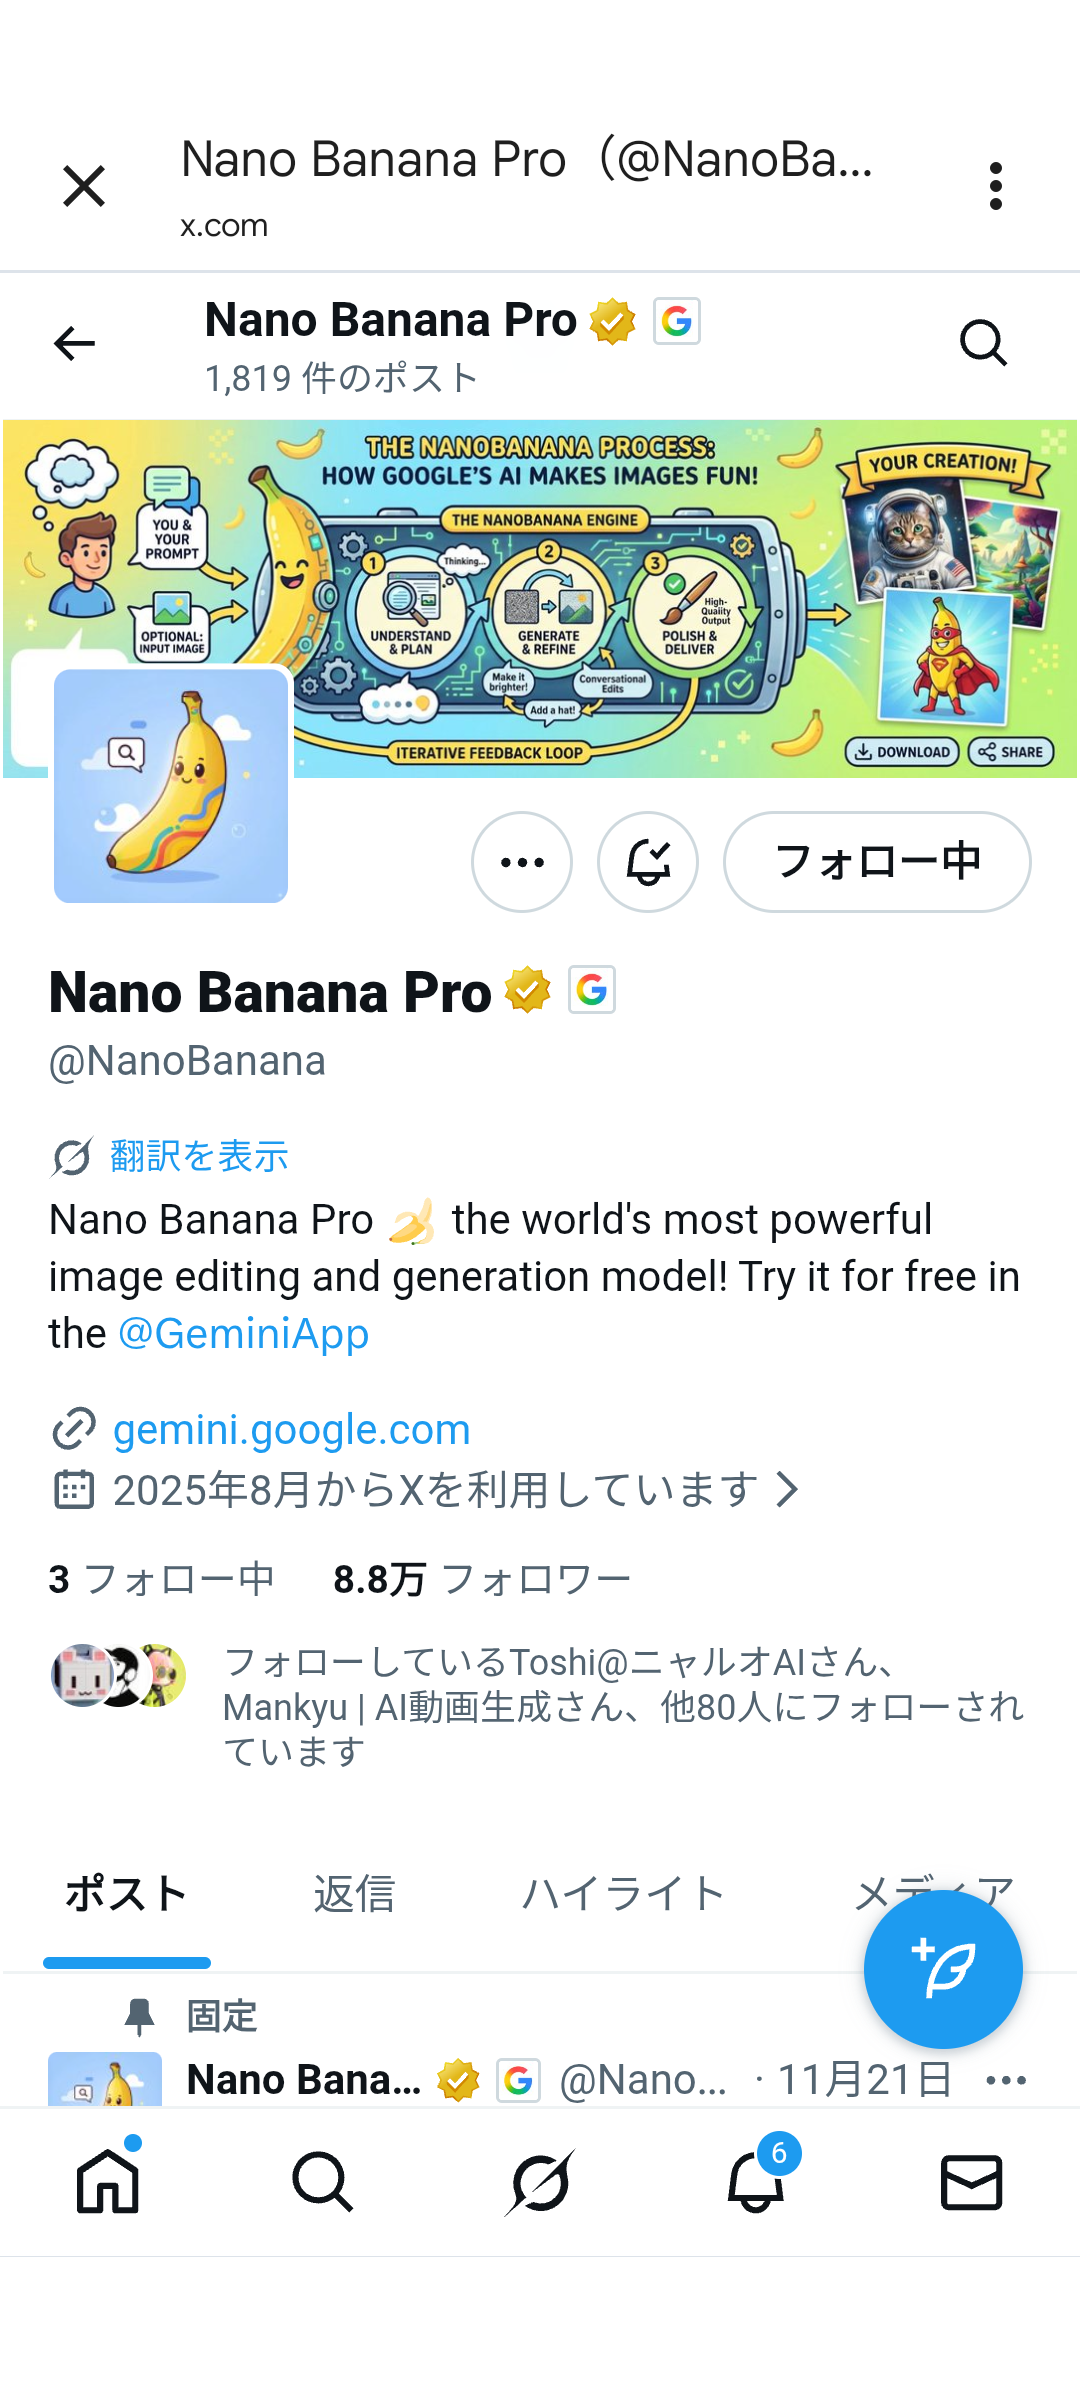
Task: Open the @GeminiApp mention link
Action: 243,1334
